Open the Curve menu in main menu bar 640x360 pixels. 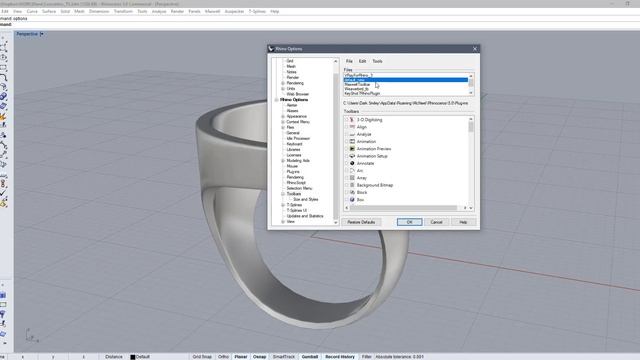[x=32, y=11]
